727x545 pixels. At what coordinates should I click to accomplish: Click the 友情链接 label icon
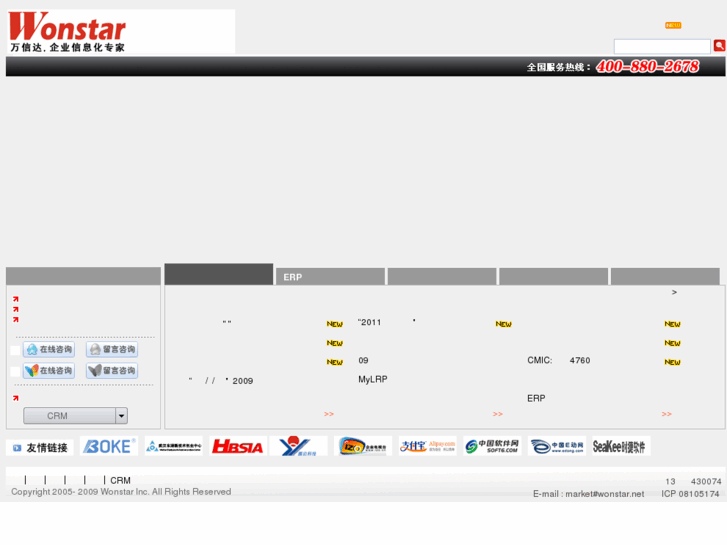coord(40,448)
